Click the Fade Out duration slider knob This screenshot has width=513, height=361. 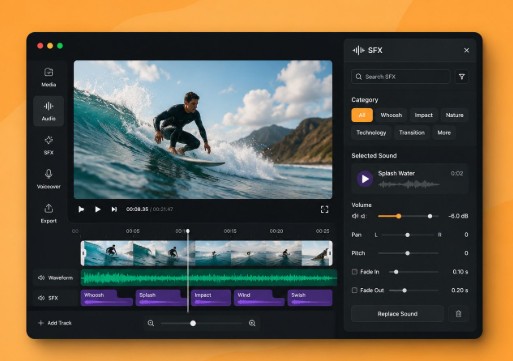(404, 290)
